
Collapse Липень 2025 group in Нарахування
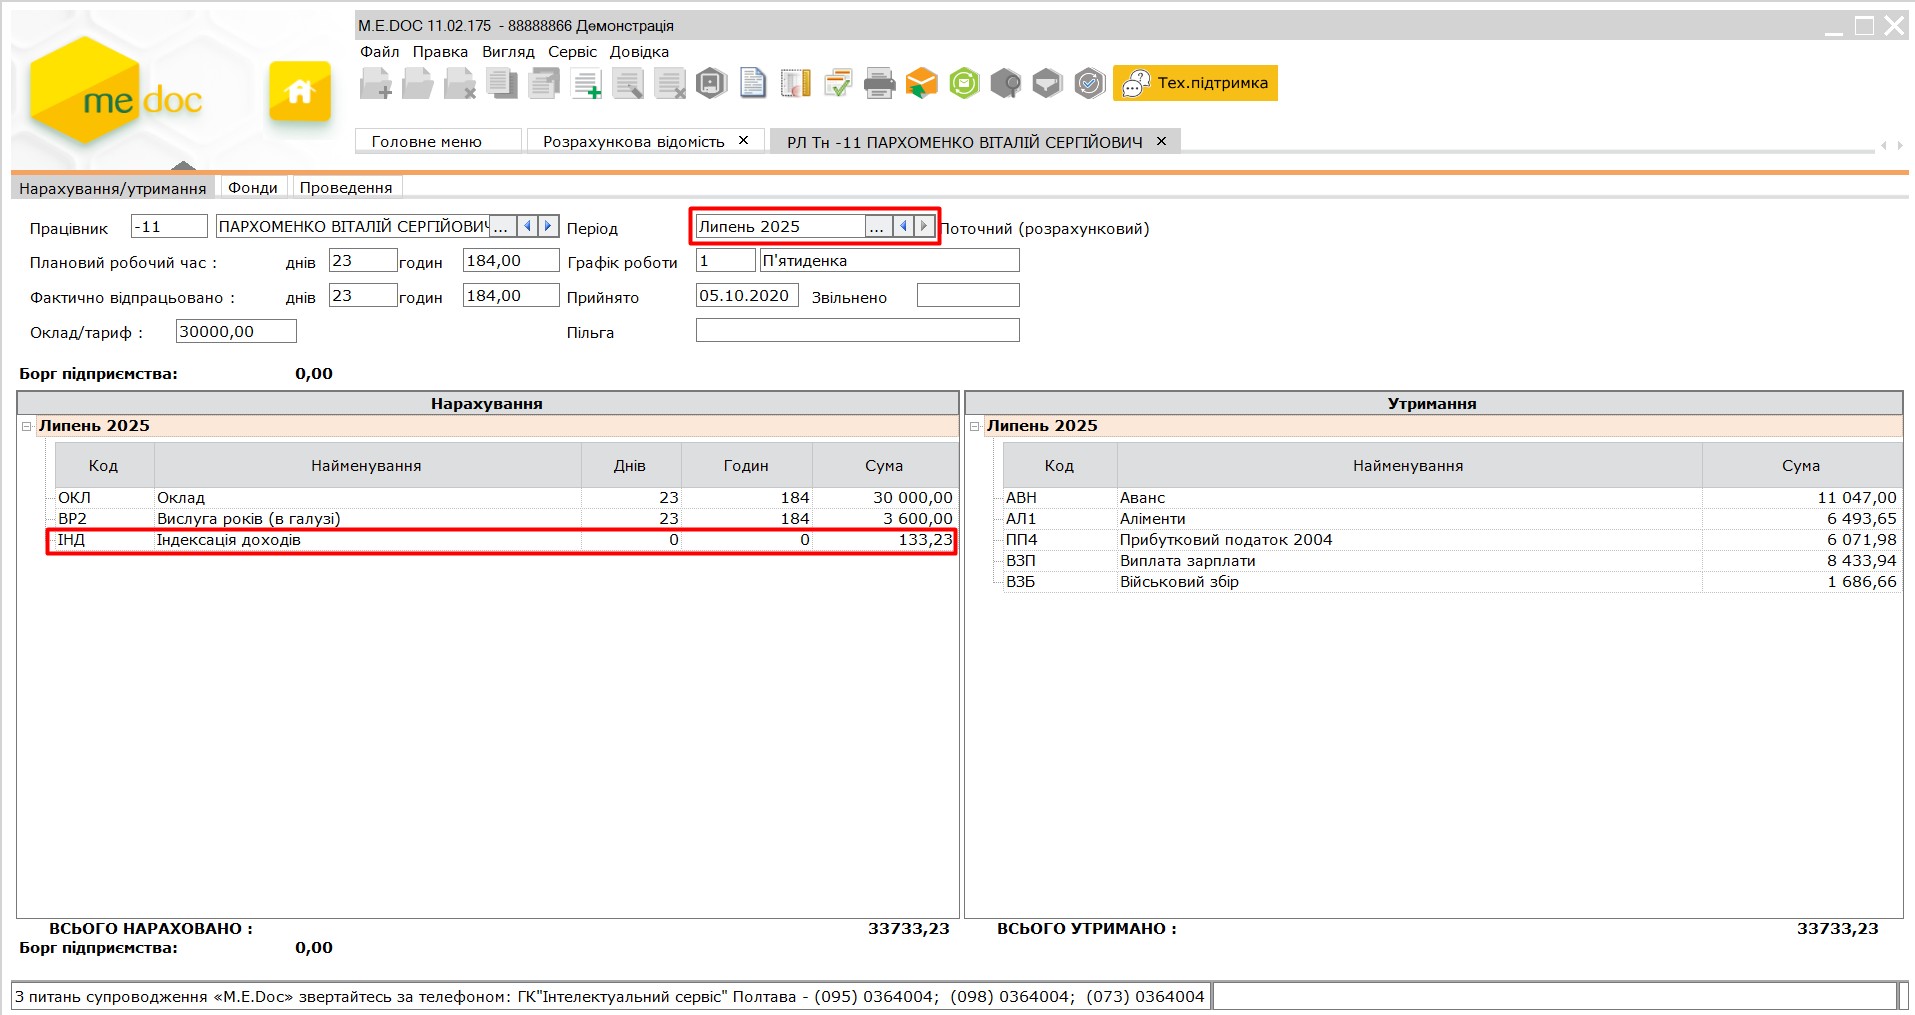coord(27,426)
